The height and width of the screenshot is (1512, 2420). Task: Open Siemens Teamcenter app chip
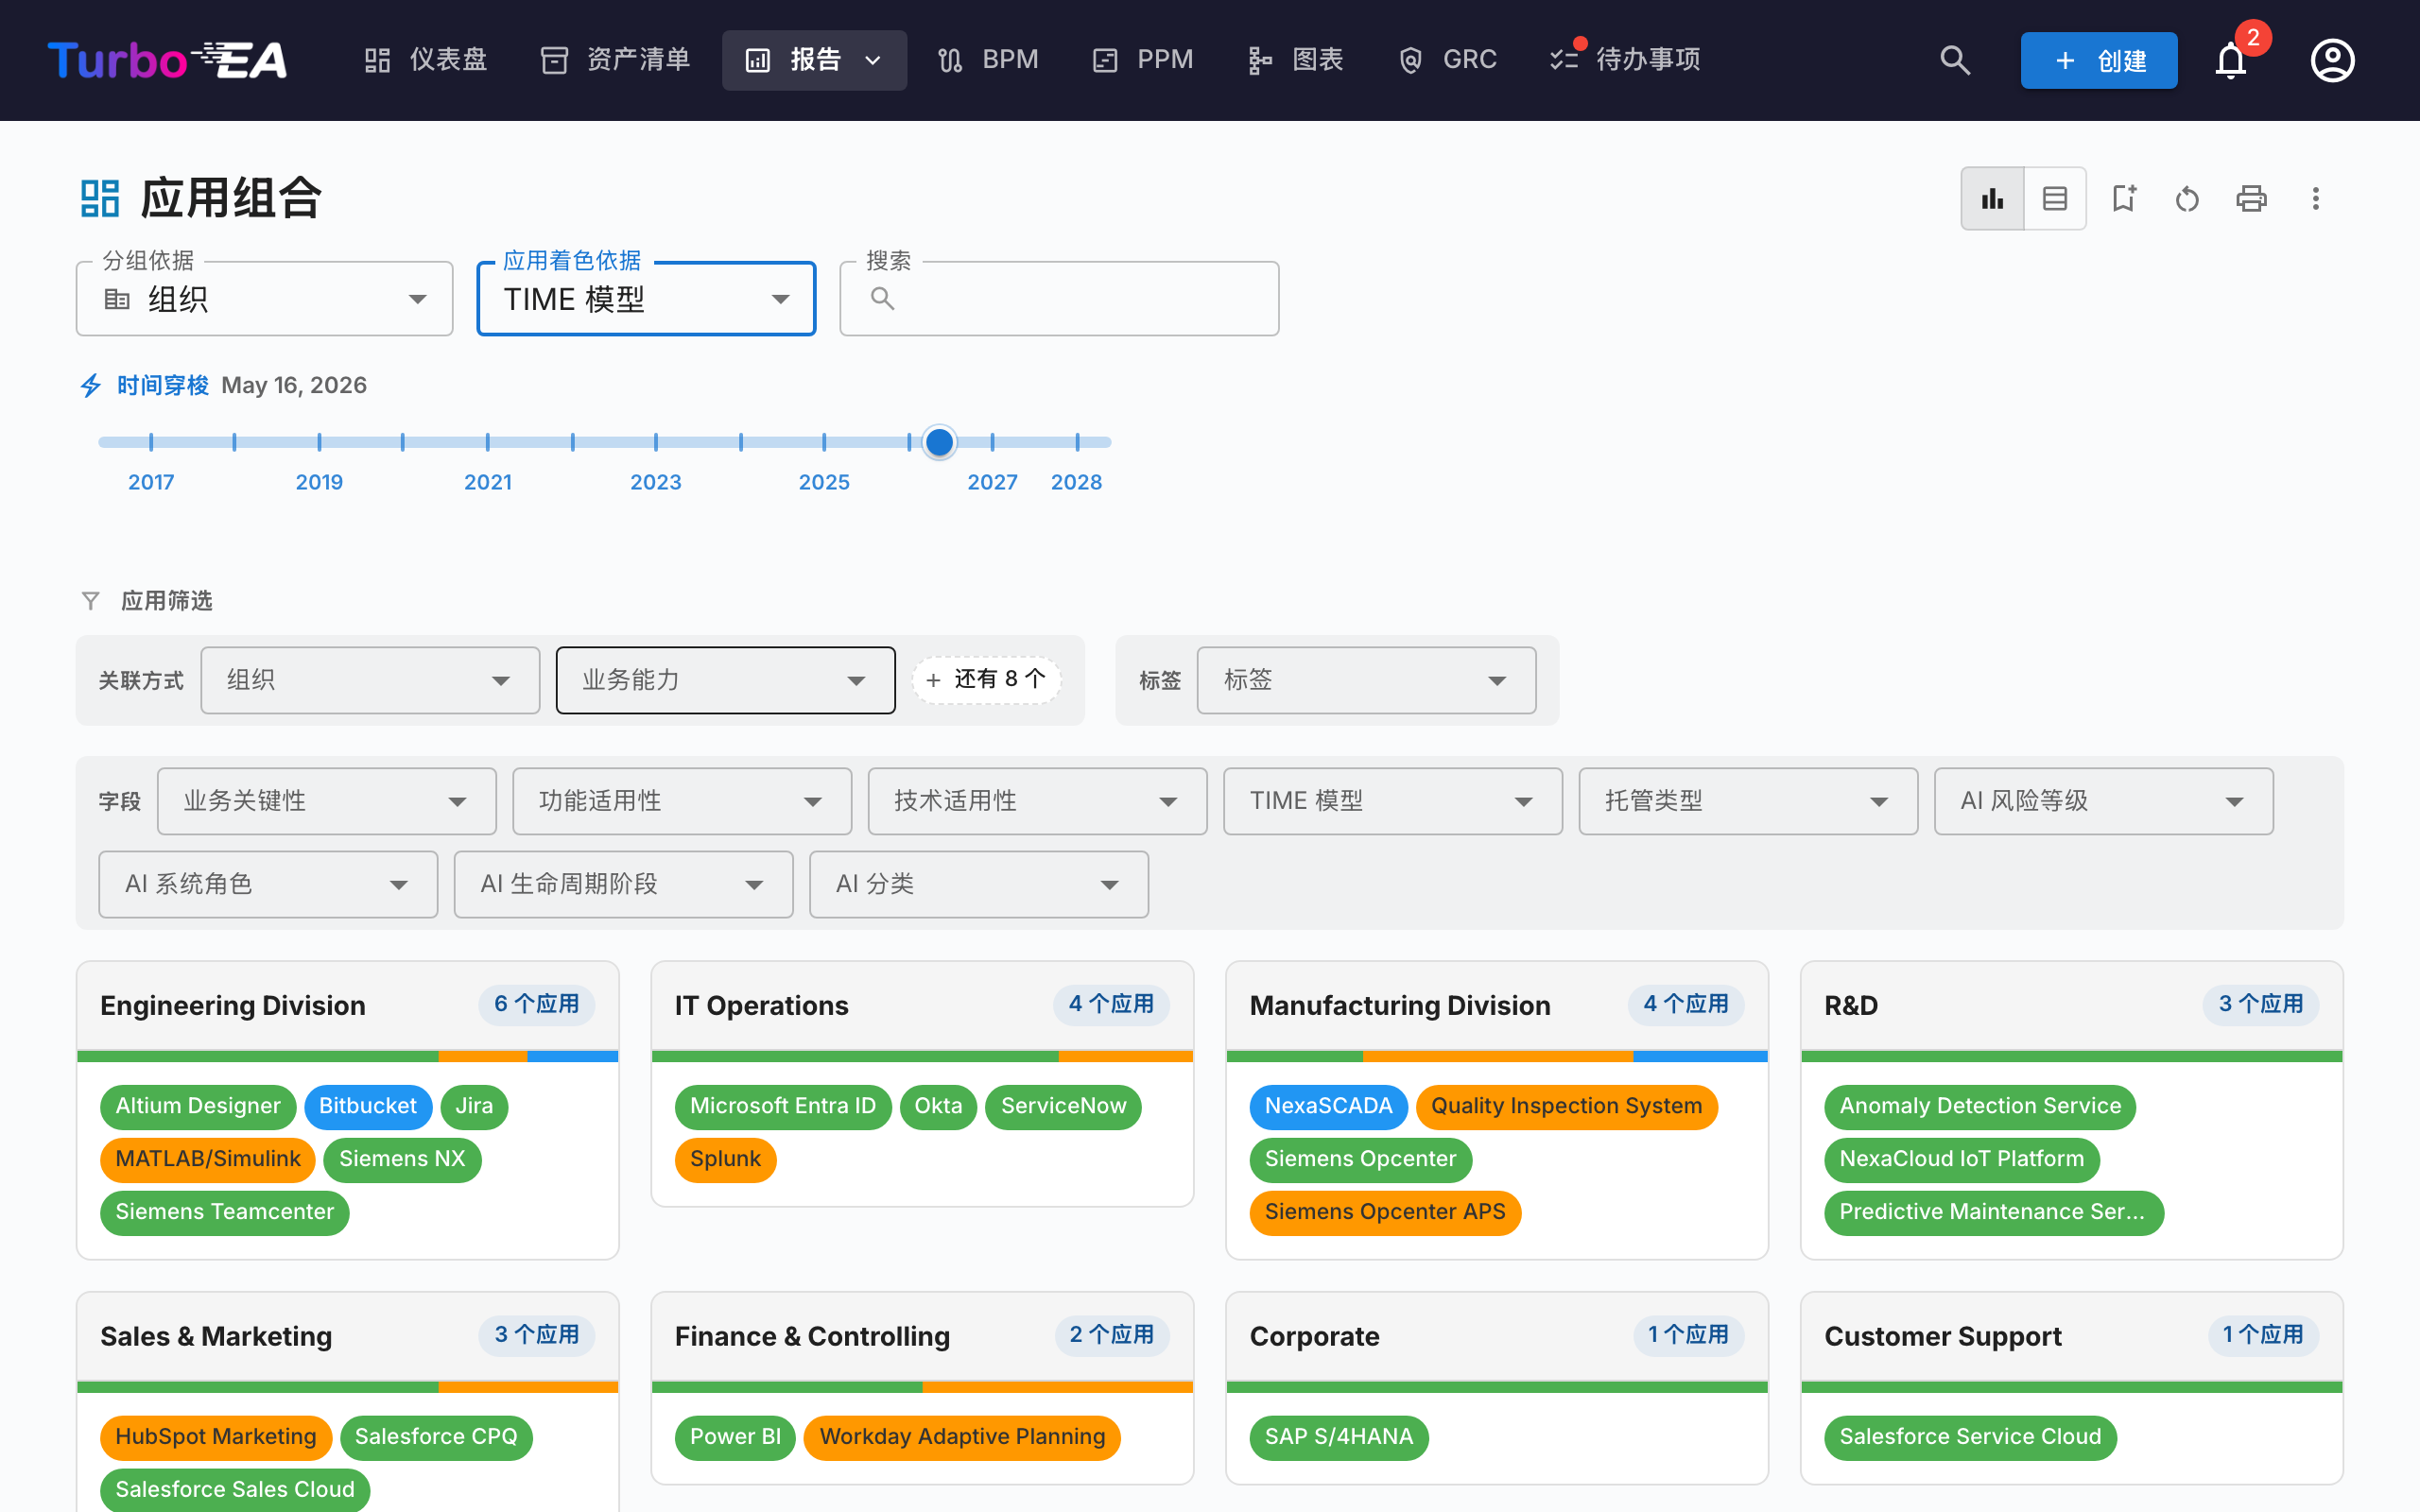[225, 1212]
